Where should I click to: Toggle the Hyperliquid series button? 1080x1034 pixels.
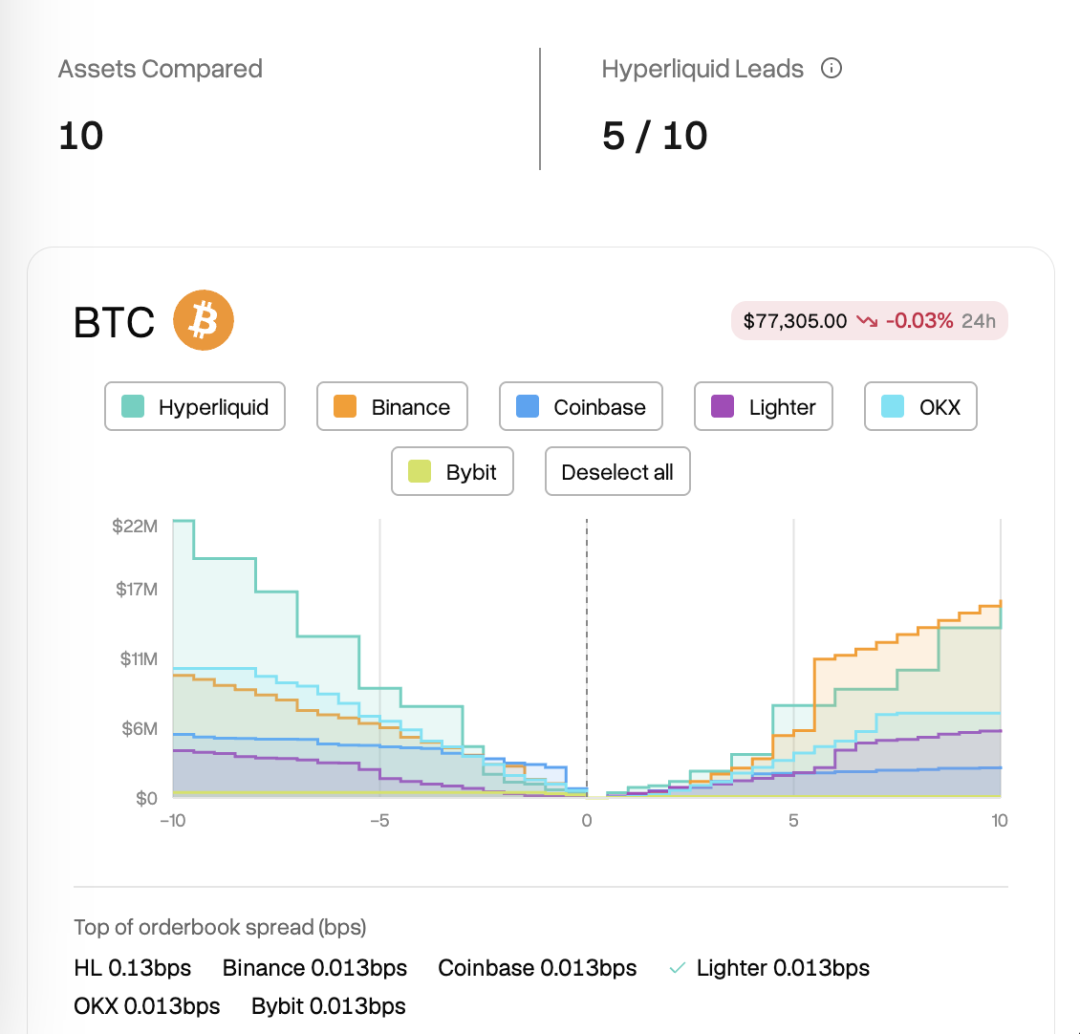[195, 406]
